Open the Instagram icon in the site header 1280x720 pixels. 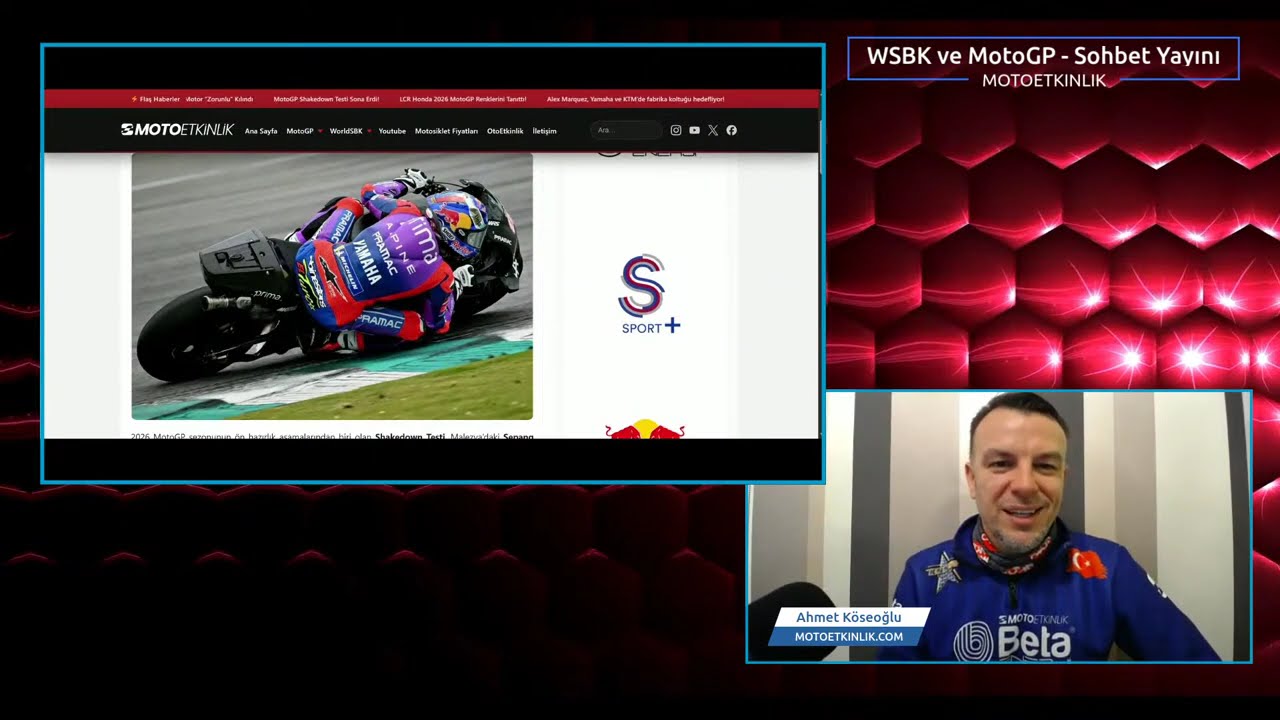point(676,130)
